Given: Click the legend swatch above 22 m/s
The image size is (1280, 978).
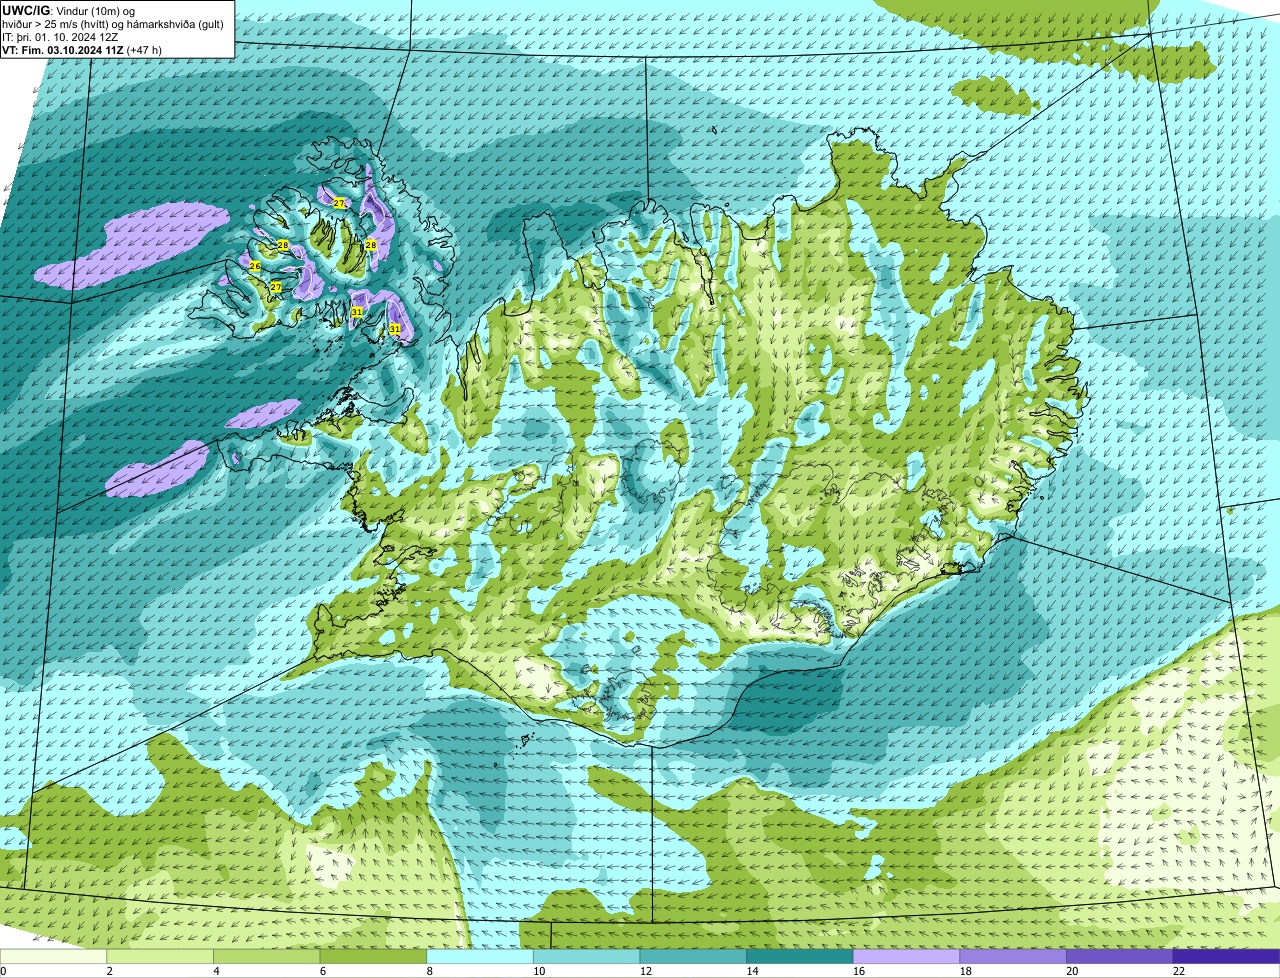Looking at the screenshot, I should tap(1226, 956).
